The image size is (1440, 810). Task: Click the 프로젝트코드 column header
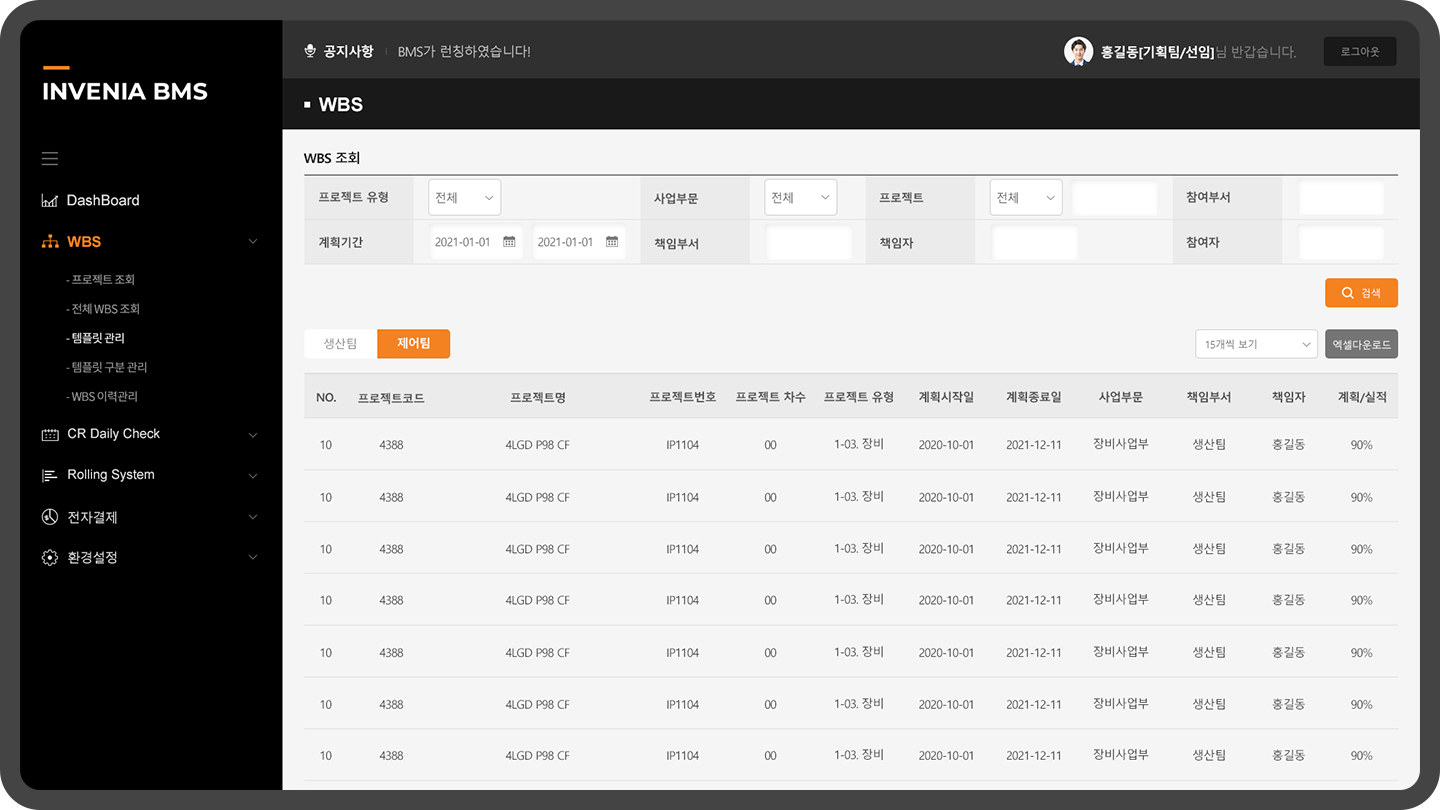[x=391, y=398]
